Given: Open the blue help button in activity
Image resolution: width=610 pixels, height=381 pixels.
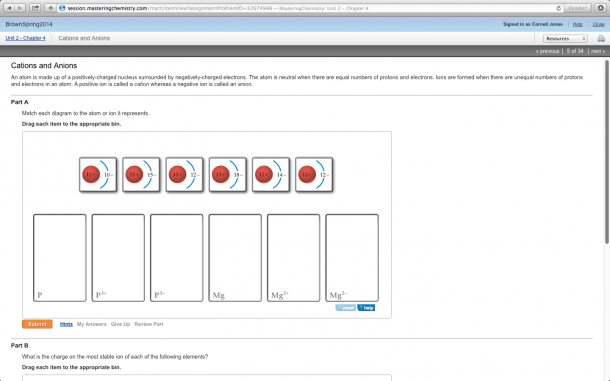Looking at the screenshot, I should (x=366, y=308).
